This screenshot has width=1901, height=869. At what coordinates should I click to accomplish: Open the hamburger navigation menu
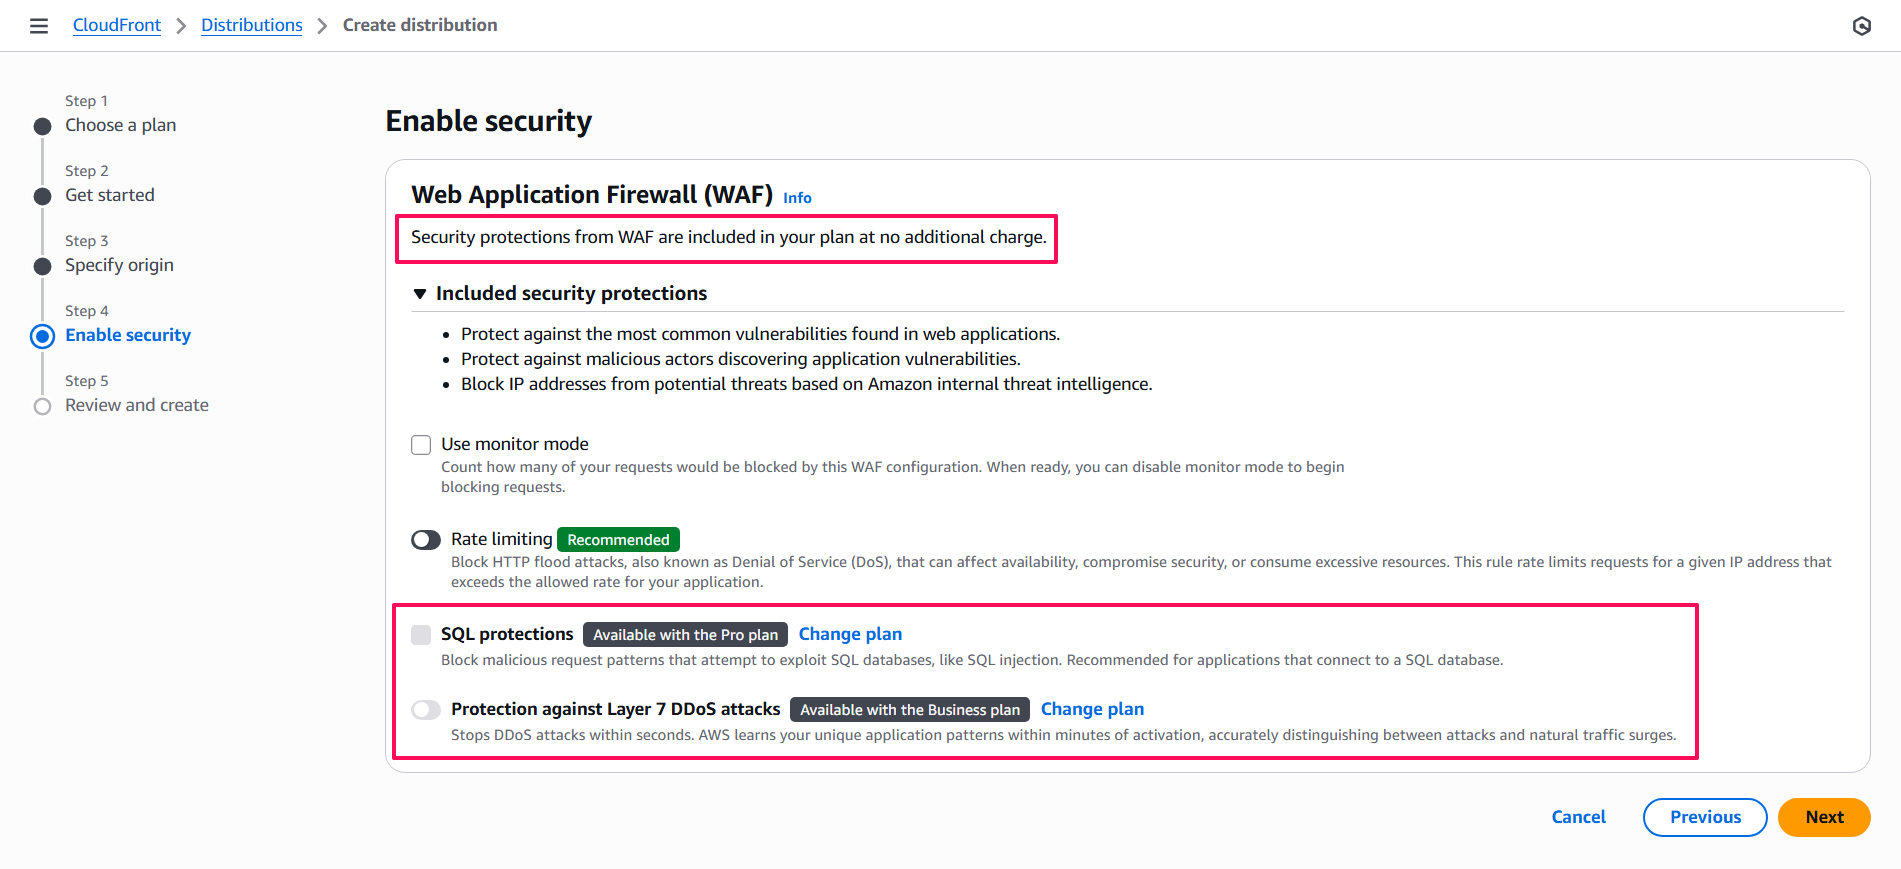click(39, 26)
